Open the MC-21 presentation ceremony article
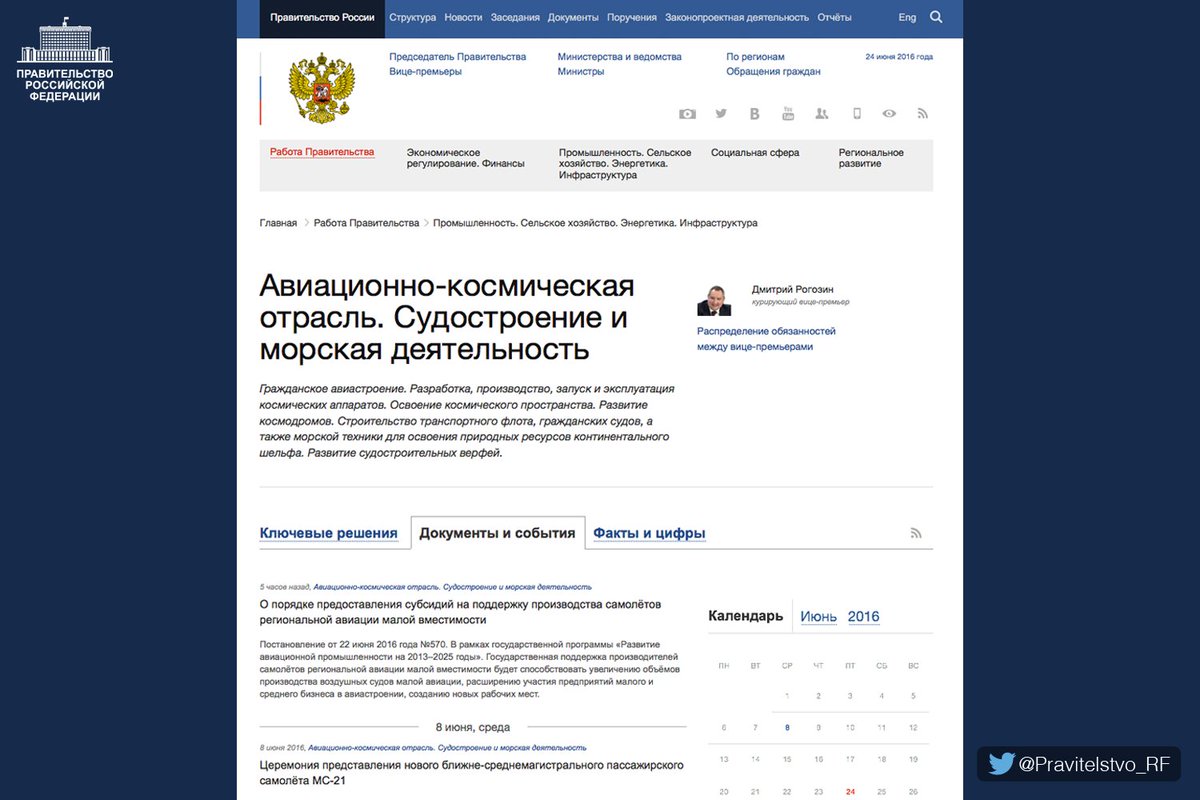Viewport: 1200px width, 800px height. click(x=471, y=773)
